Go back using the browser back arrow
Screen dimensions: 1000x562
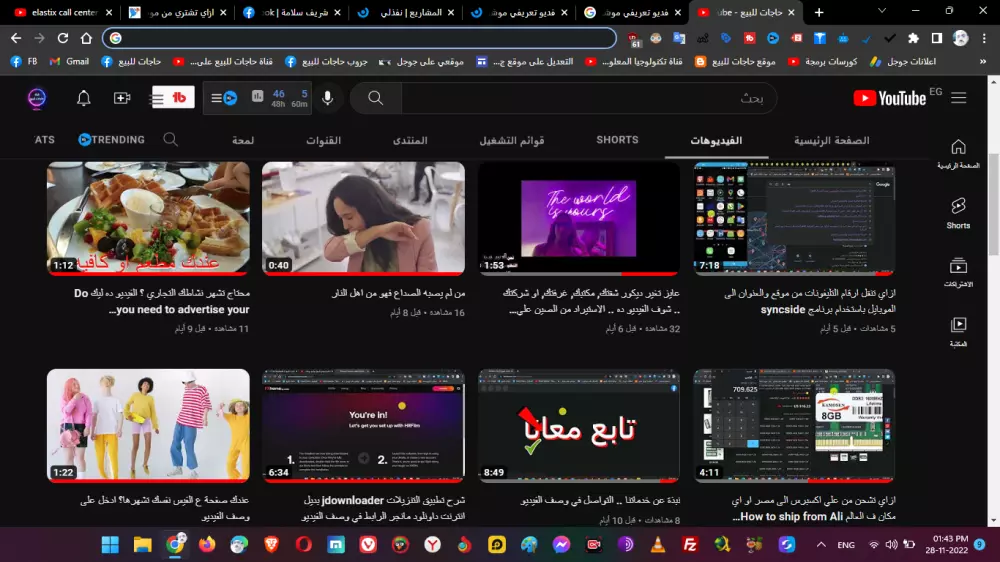[x=16, y=38]
